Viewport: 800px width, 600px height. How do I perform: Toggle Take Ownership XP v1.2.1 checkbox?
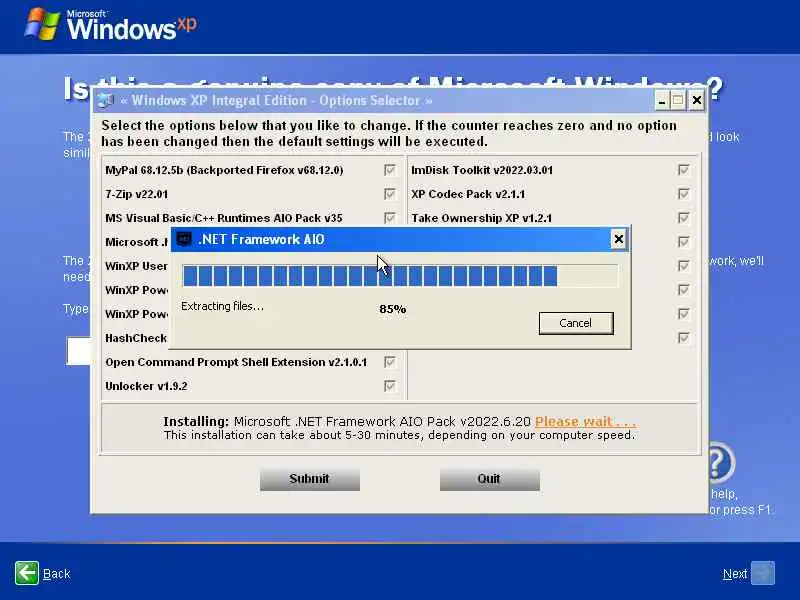[684, 218]
